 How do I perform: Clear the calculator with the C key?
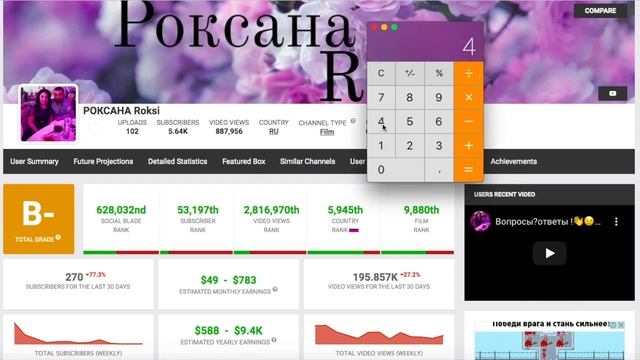click(381, 73)
